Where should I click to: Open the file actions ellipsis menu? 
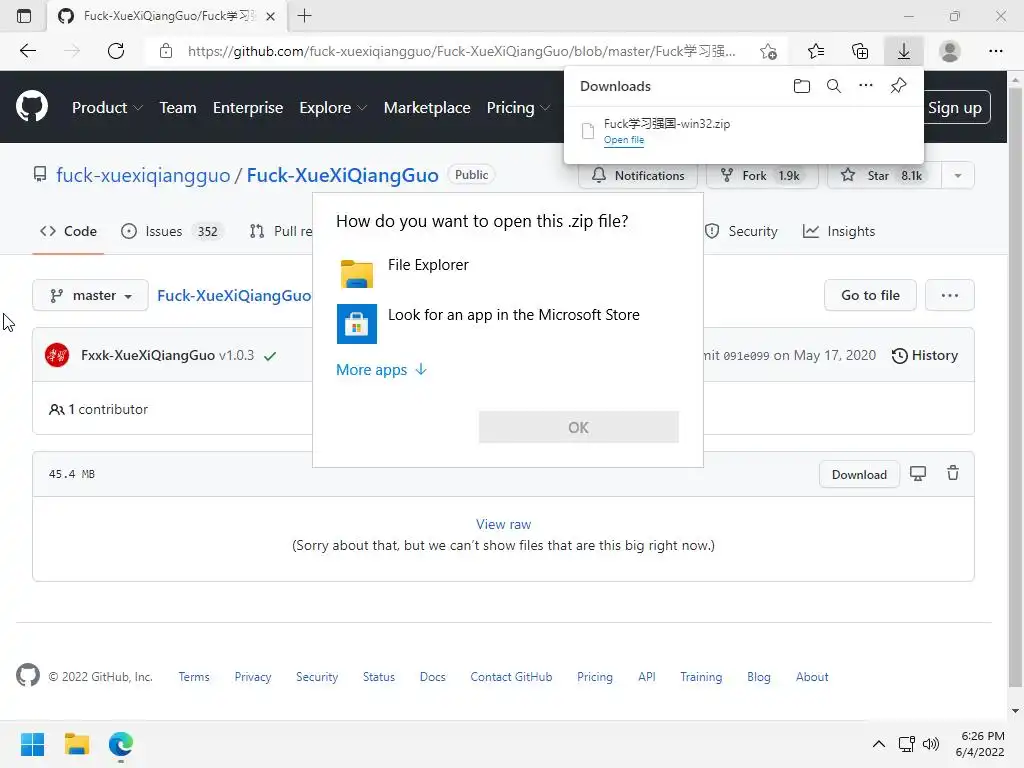[x=950, y=295]
